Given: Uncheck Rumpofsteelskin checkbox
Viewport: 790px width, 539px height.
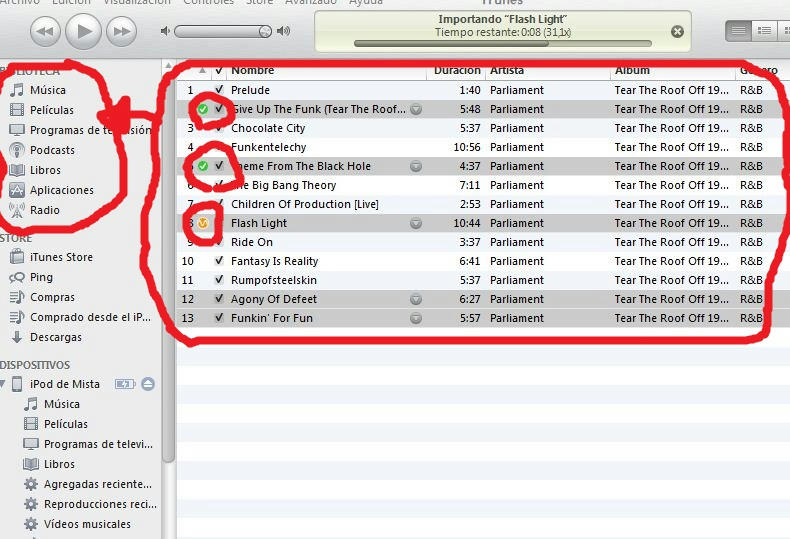Looking at the screenshot, I should (x=219, y=280).
